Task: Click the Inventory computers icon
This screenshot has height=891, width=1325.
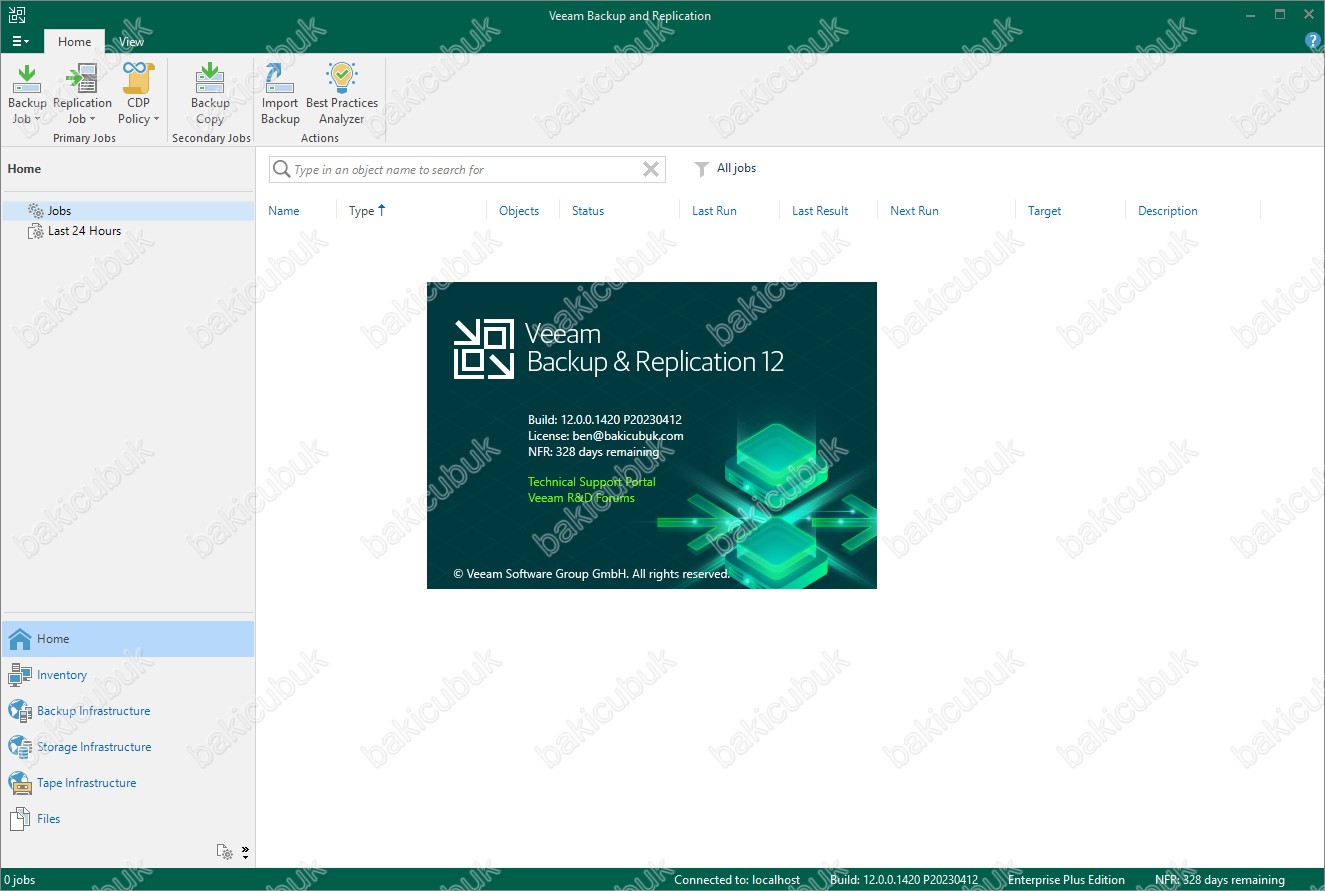Action: tap(20, 675)
